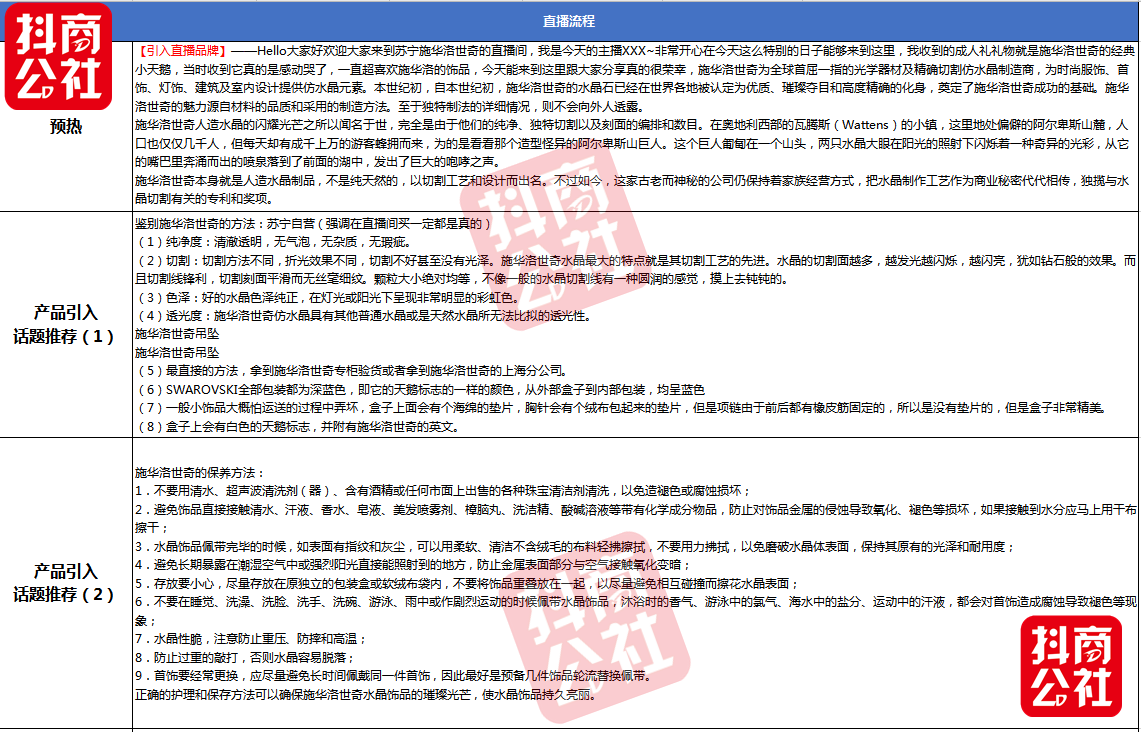This screenshot has height=732, width=1141.
Task: Select the （3）色泽 line
Action: pyautogui.click(x=329, y=297)
